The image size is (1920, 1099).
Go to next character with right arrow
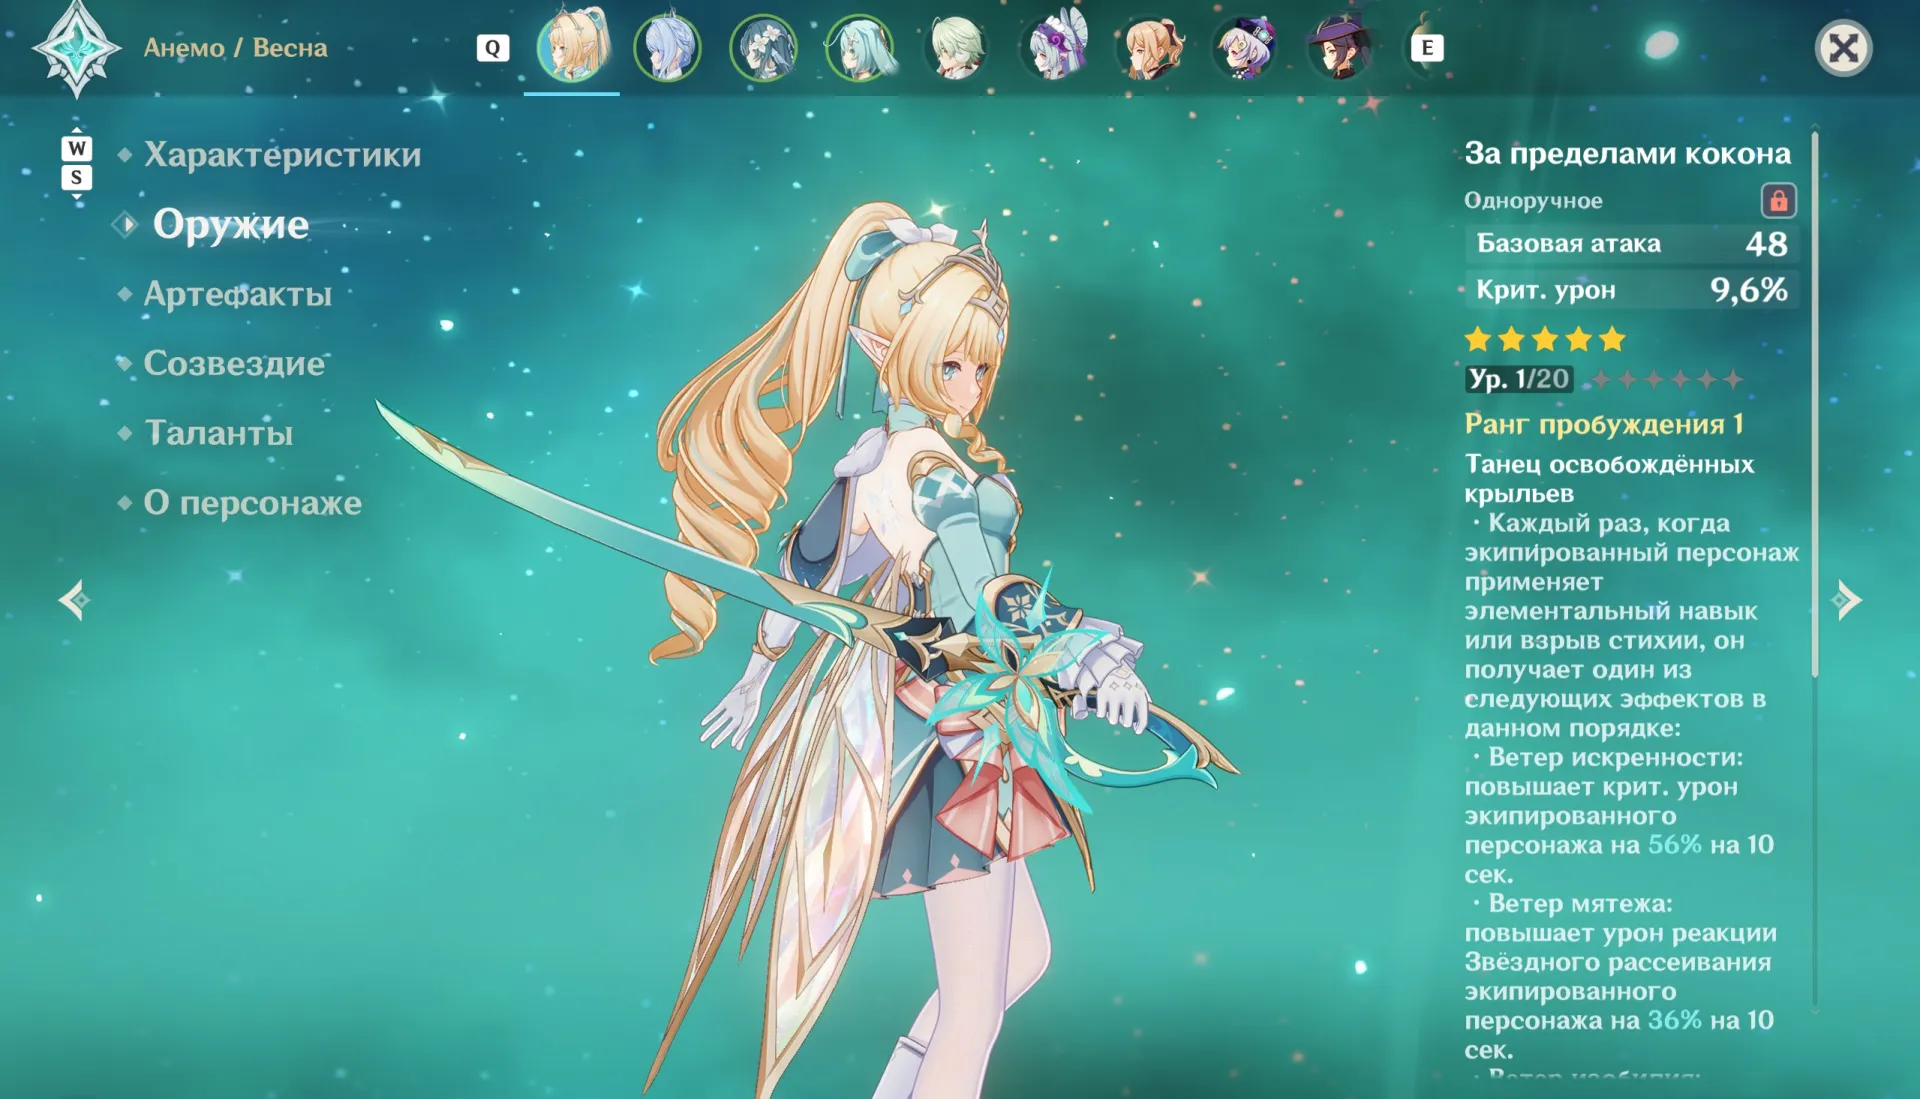click(1846, 600)
